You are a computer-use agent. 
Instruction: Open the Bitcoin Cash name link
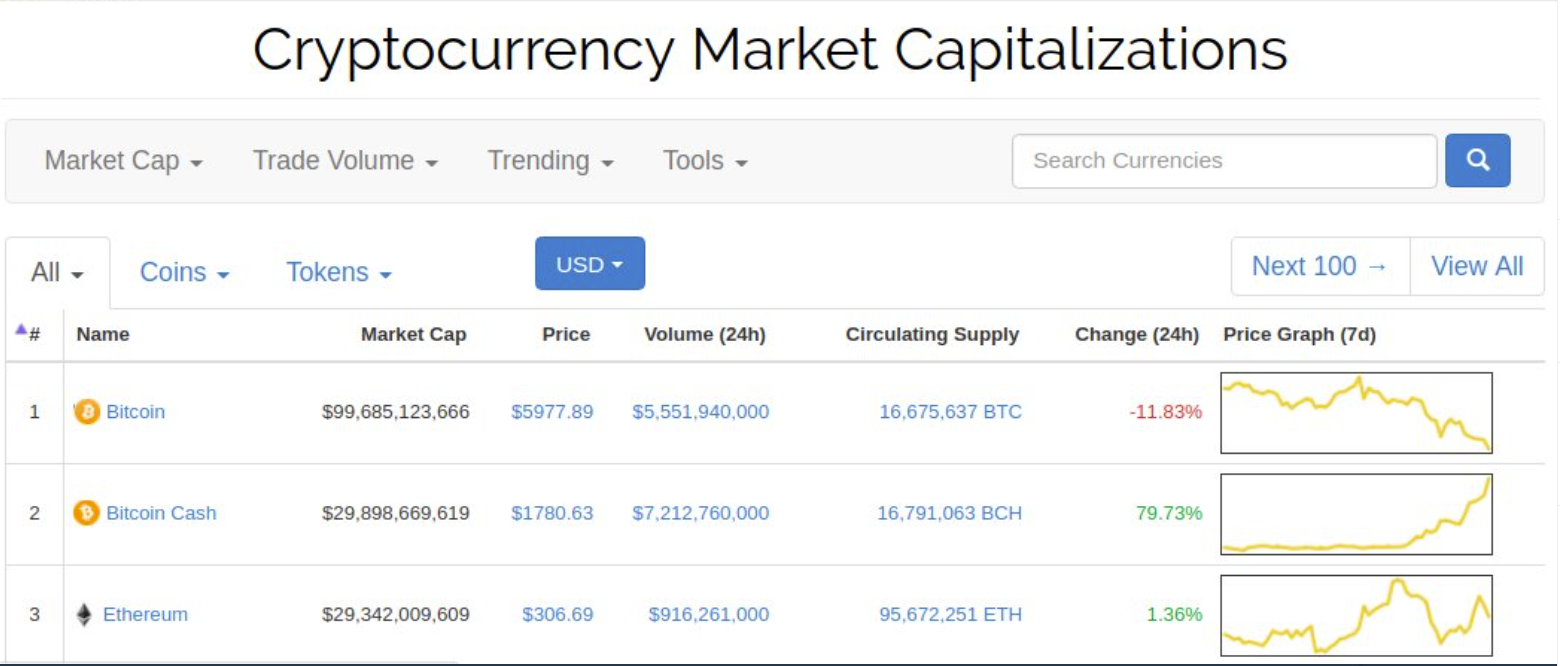[x=161, y=513]
